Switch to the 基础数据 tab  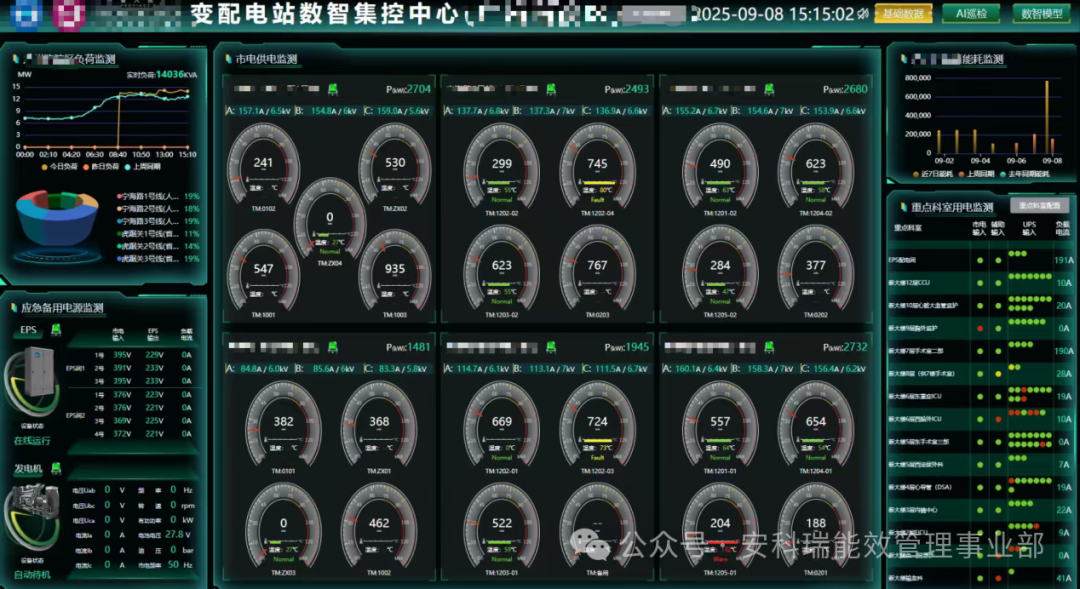click(x=903, y=14)
